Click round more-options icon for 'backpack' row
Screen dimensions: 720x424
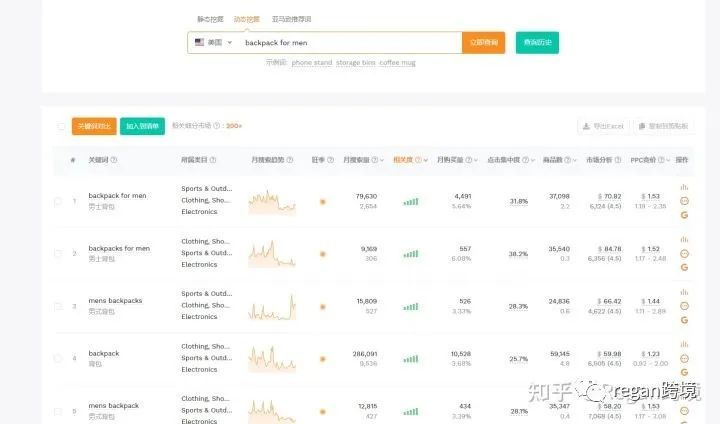(684, 358)
